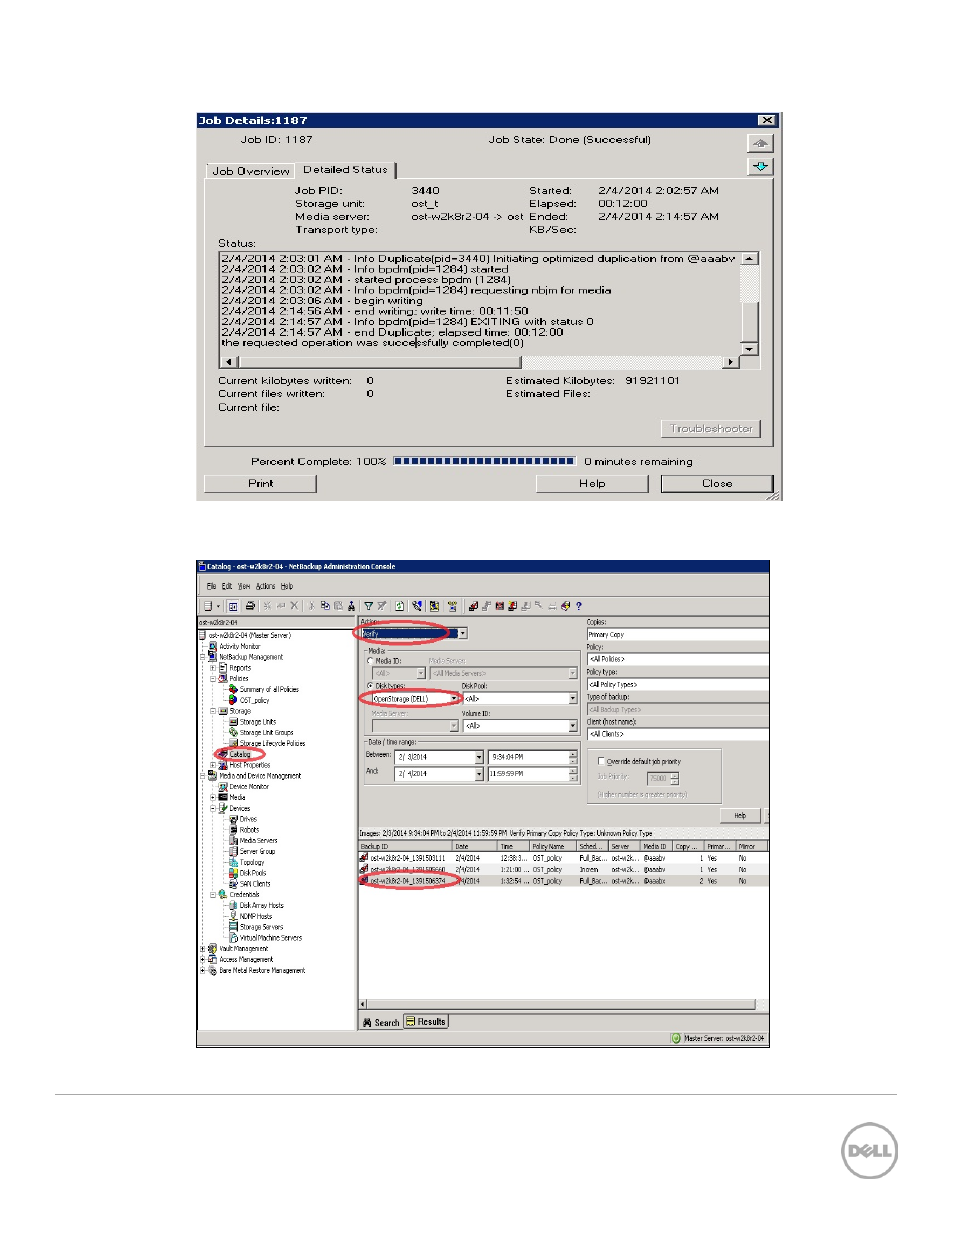Click the Clear filter toolbar icon

tap(382, 606)
